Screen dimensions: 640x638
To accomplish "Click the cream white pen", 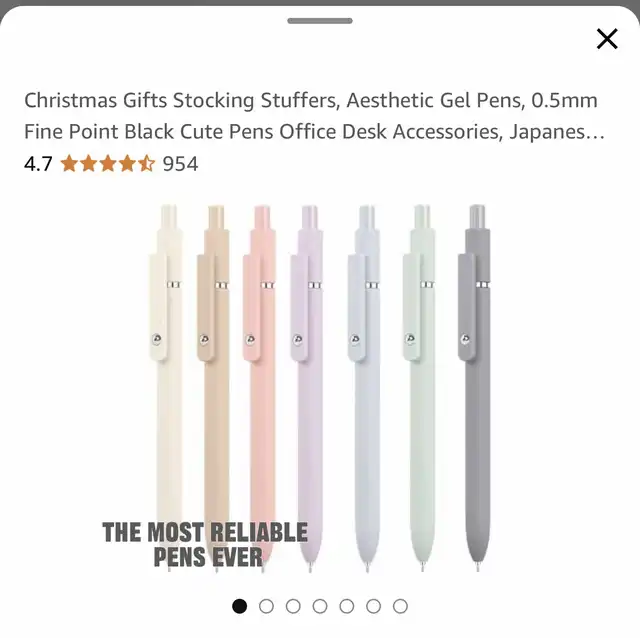I will click(167, 387).
